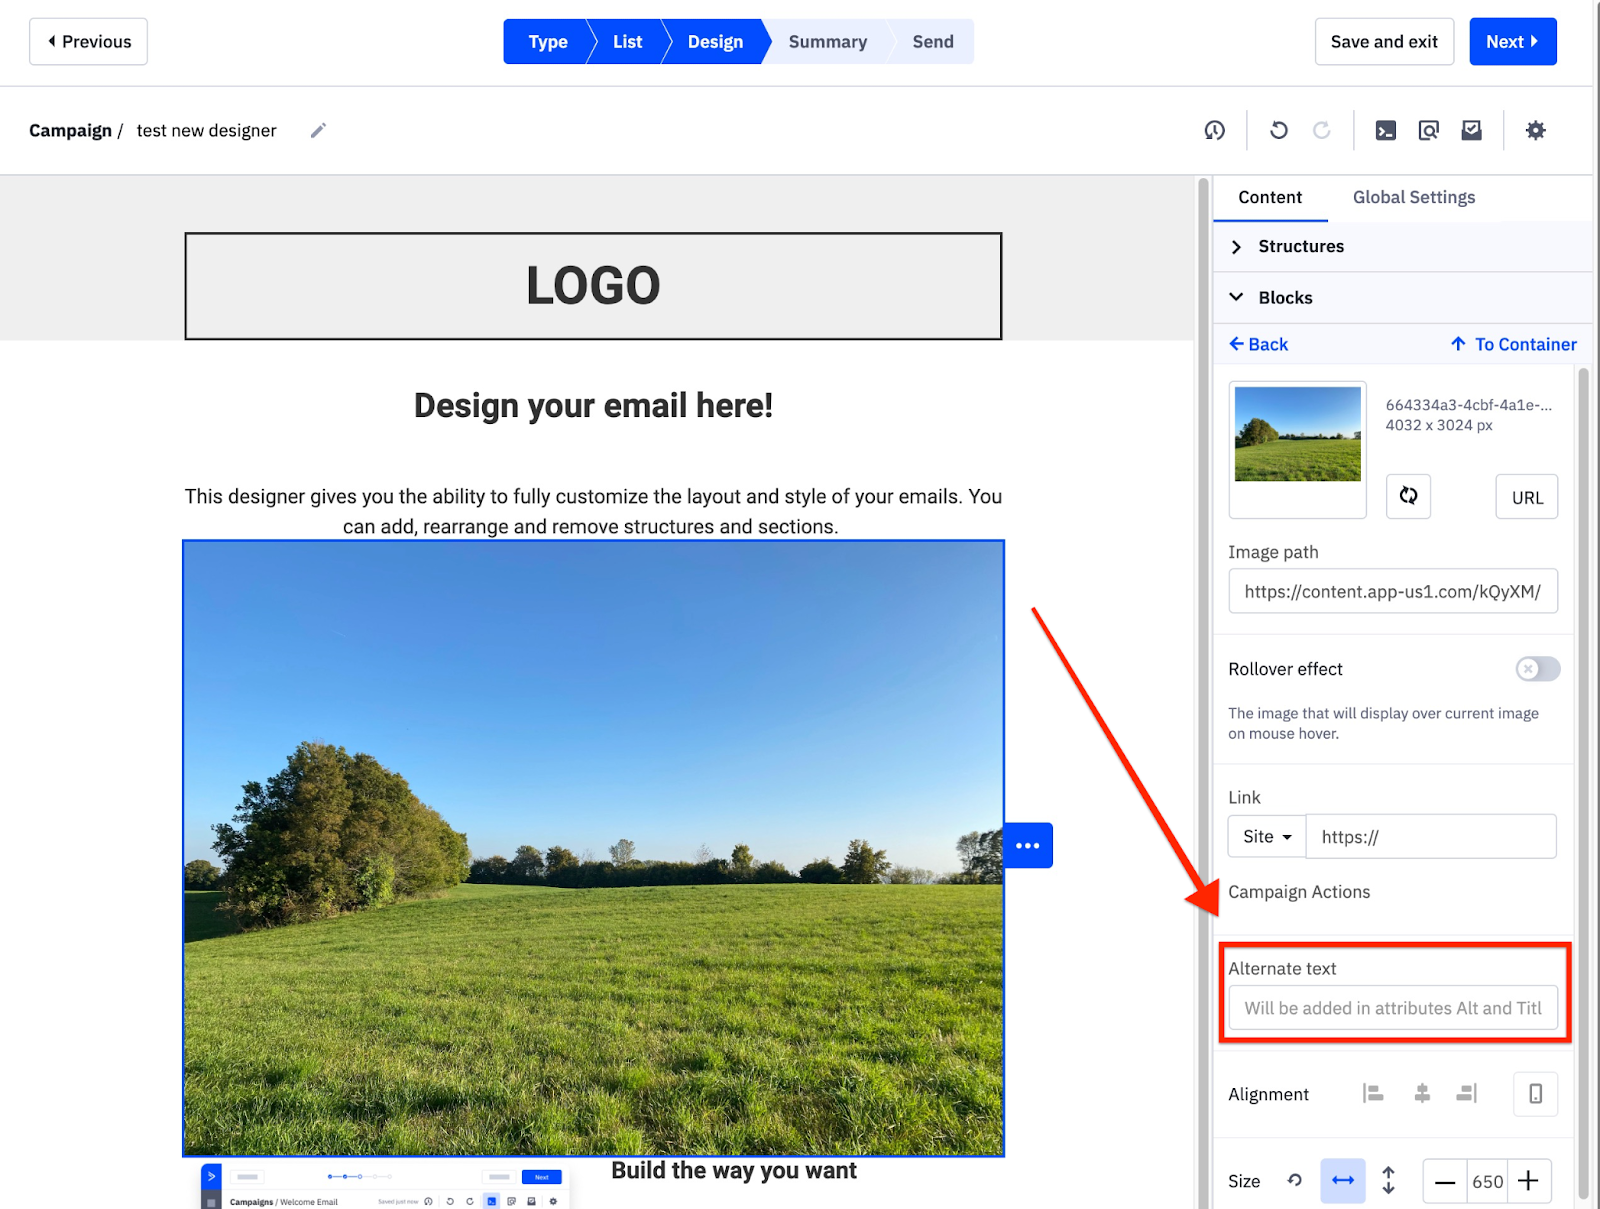The height and width of the screenshot is (1209, 1600).
Task: Open the Site link type dropdown
Action: click(1266, 837)
